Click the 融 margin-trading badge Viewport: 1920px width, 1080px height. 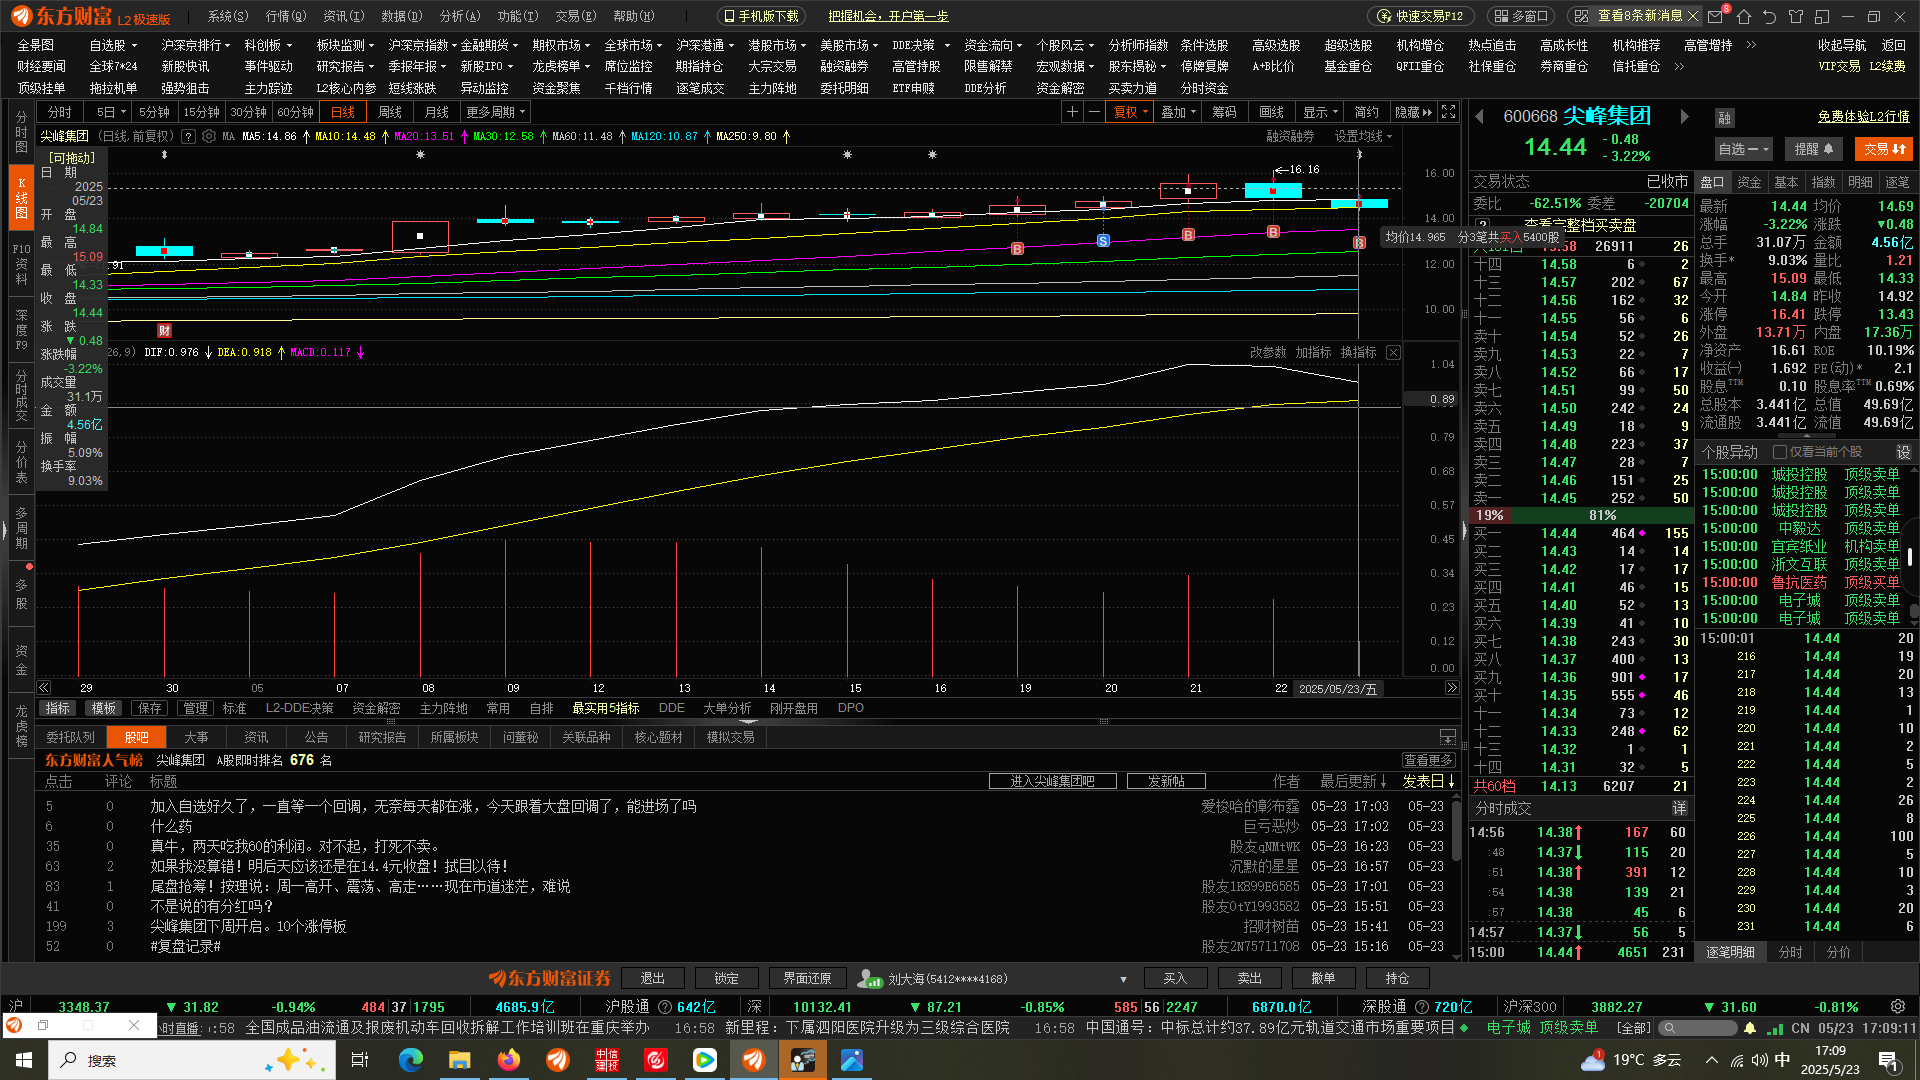coord(1724,118)
